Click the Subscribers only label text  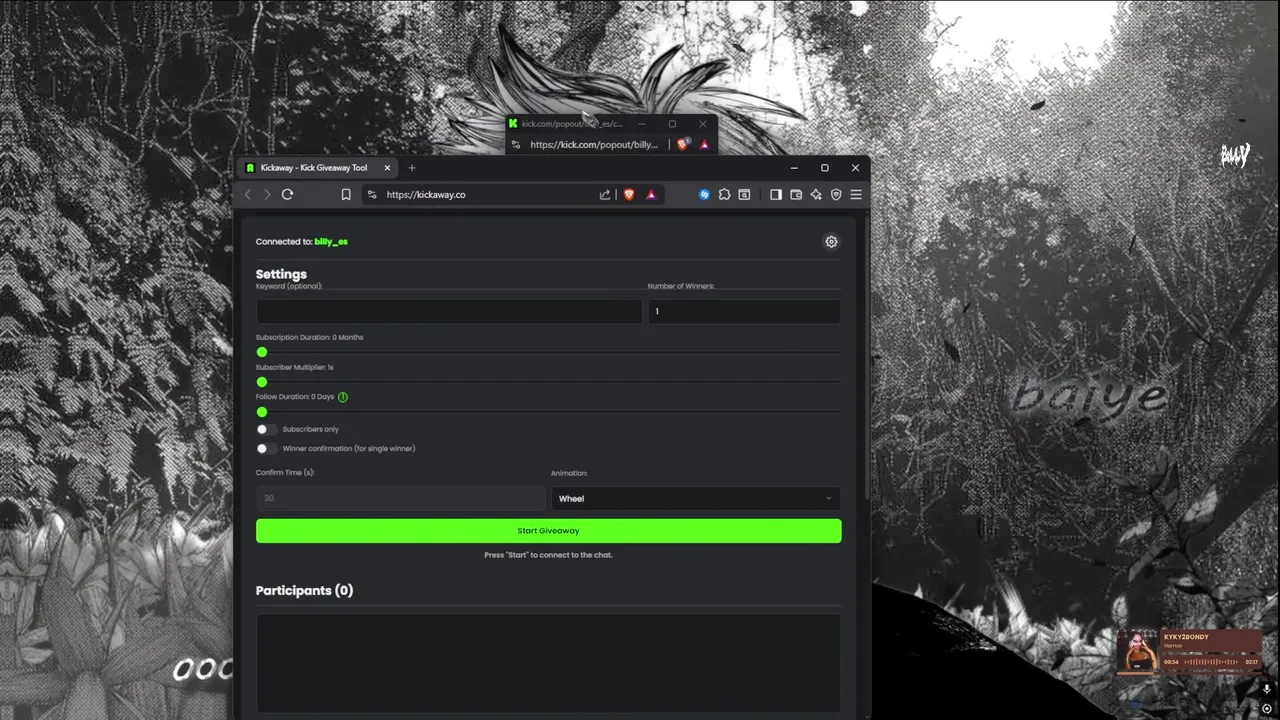coord(311,429)
